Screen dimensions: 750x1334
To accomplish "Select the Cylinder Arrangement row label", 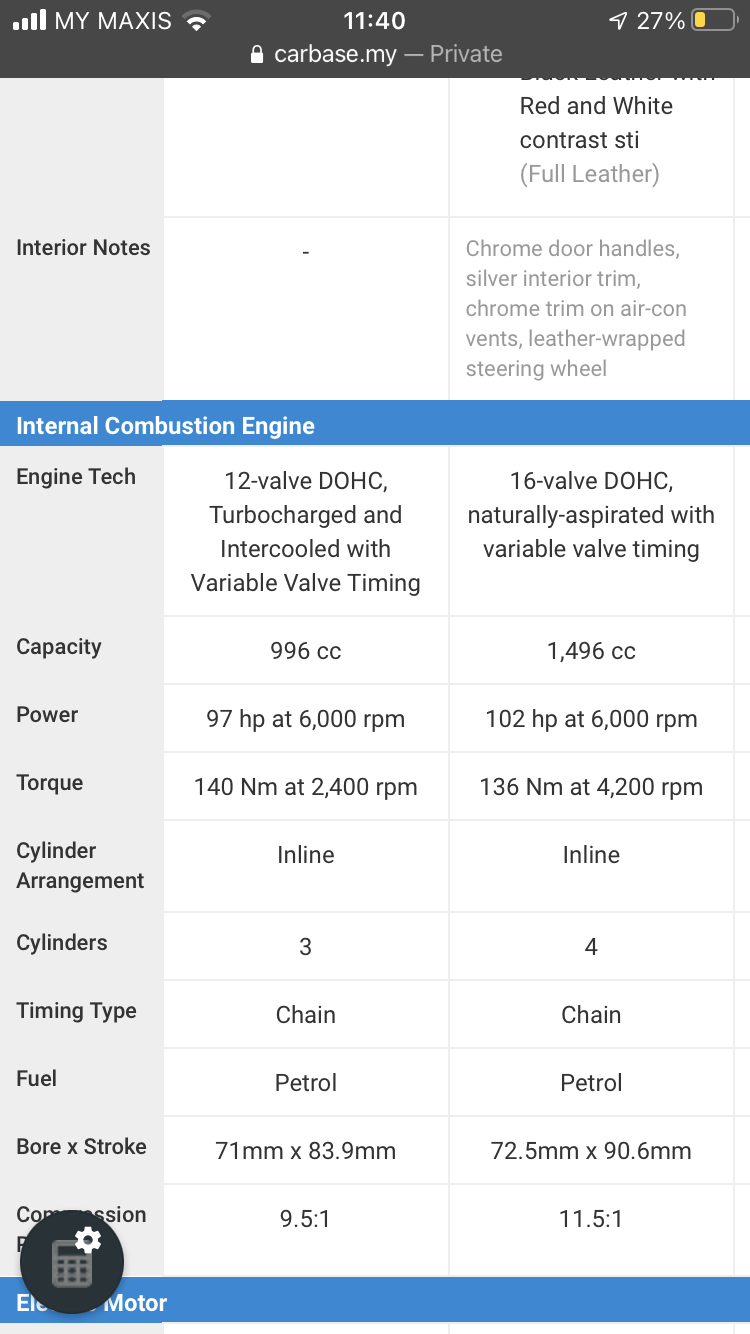I will coord(80,866).
